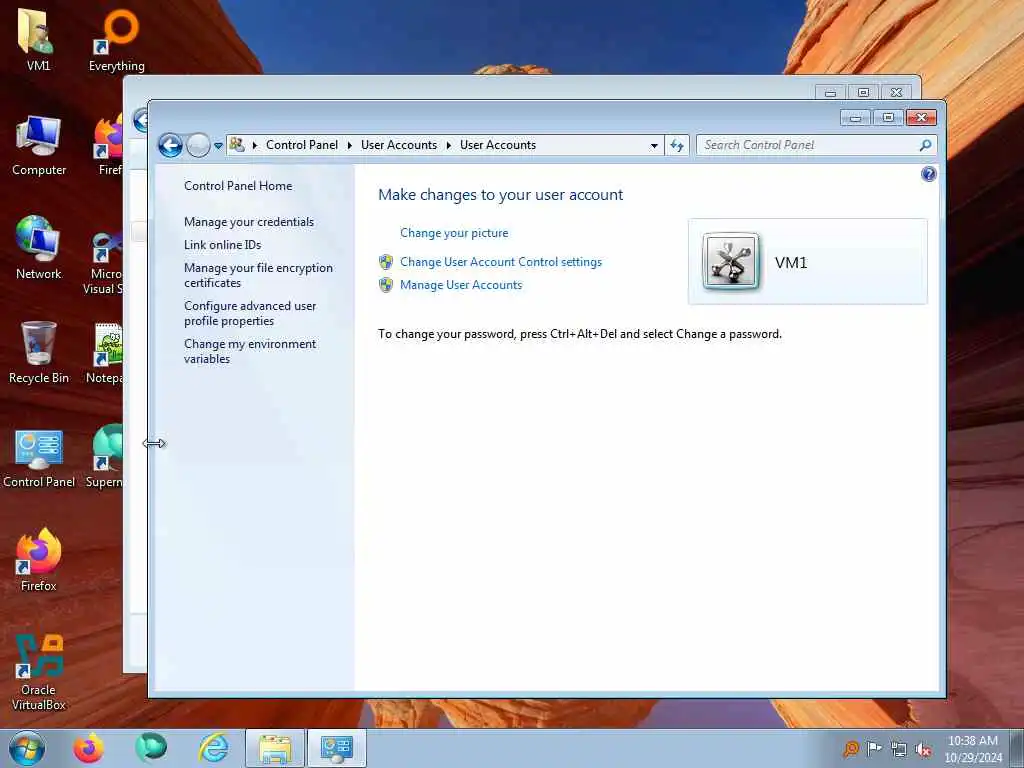Open Help with the blue question mark
The width and height of the screenshot is (1024, 768).
click(928, 174)
